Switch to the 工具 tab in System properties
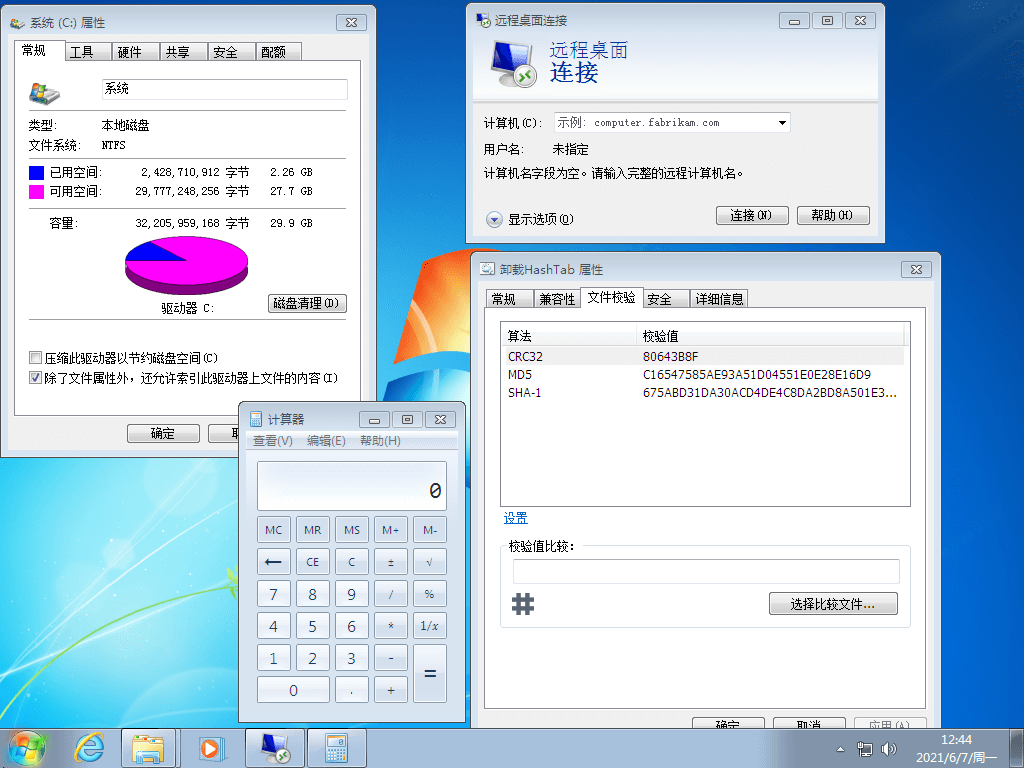 [87, 51]
